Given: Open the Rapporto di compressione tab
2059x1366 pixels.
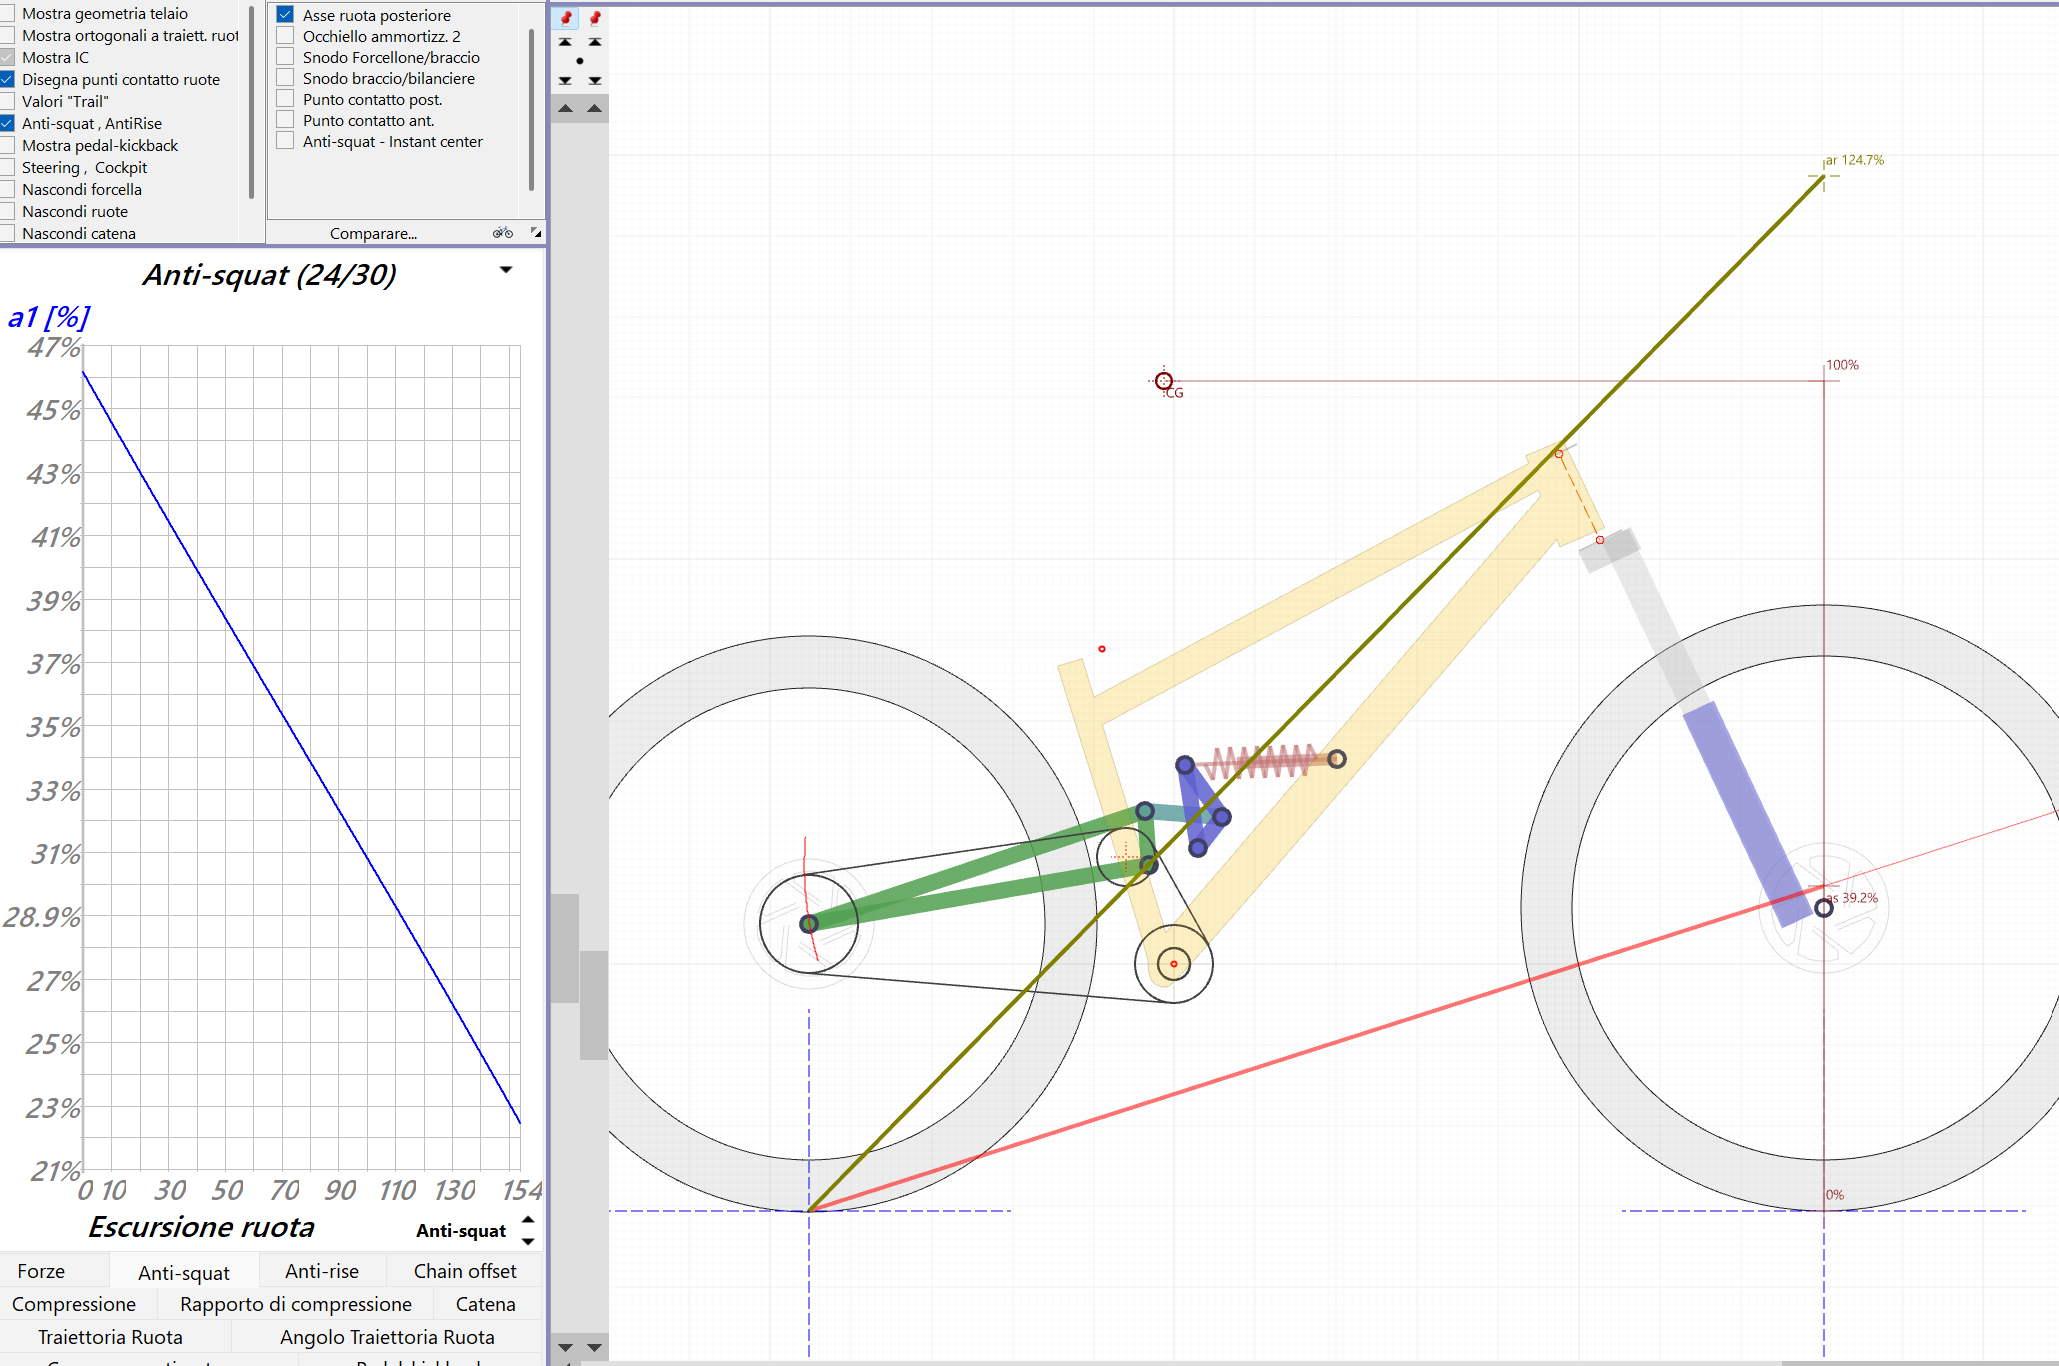Looking at the screenshot, I should point(296,1304).
